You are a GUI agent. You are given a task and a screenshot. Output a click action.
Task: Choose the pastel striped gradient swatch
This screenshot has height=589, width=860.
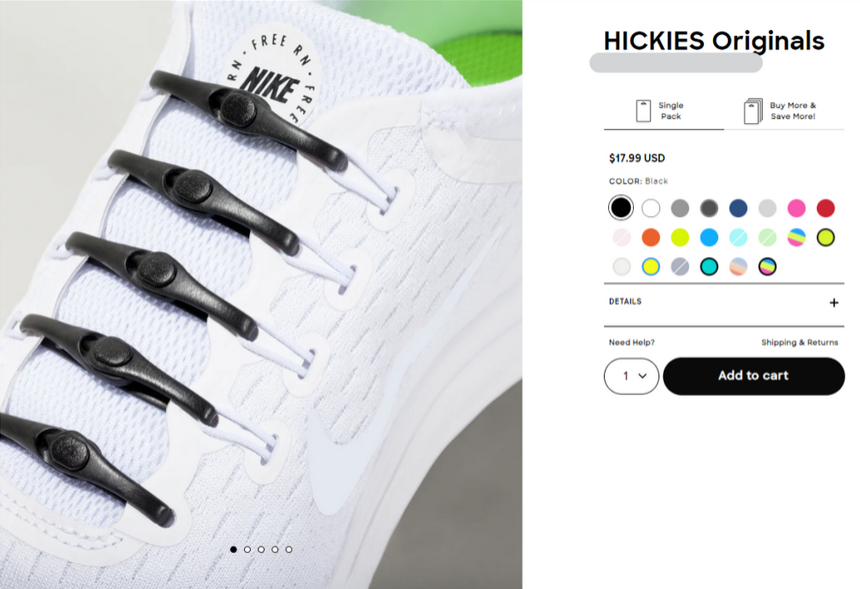[x=738, y=267]
